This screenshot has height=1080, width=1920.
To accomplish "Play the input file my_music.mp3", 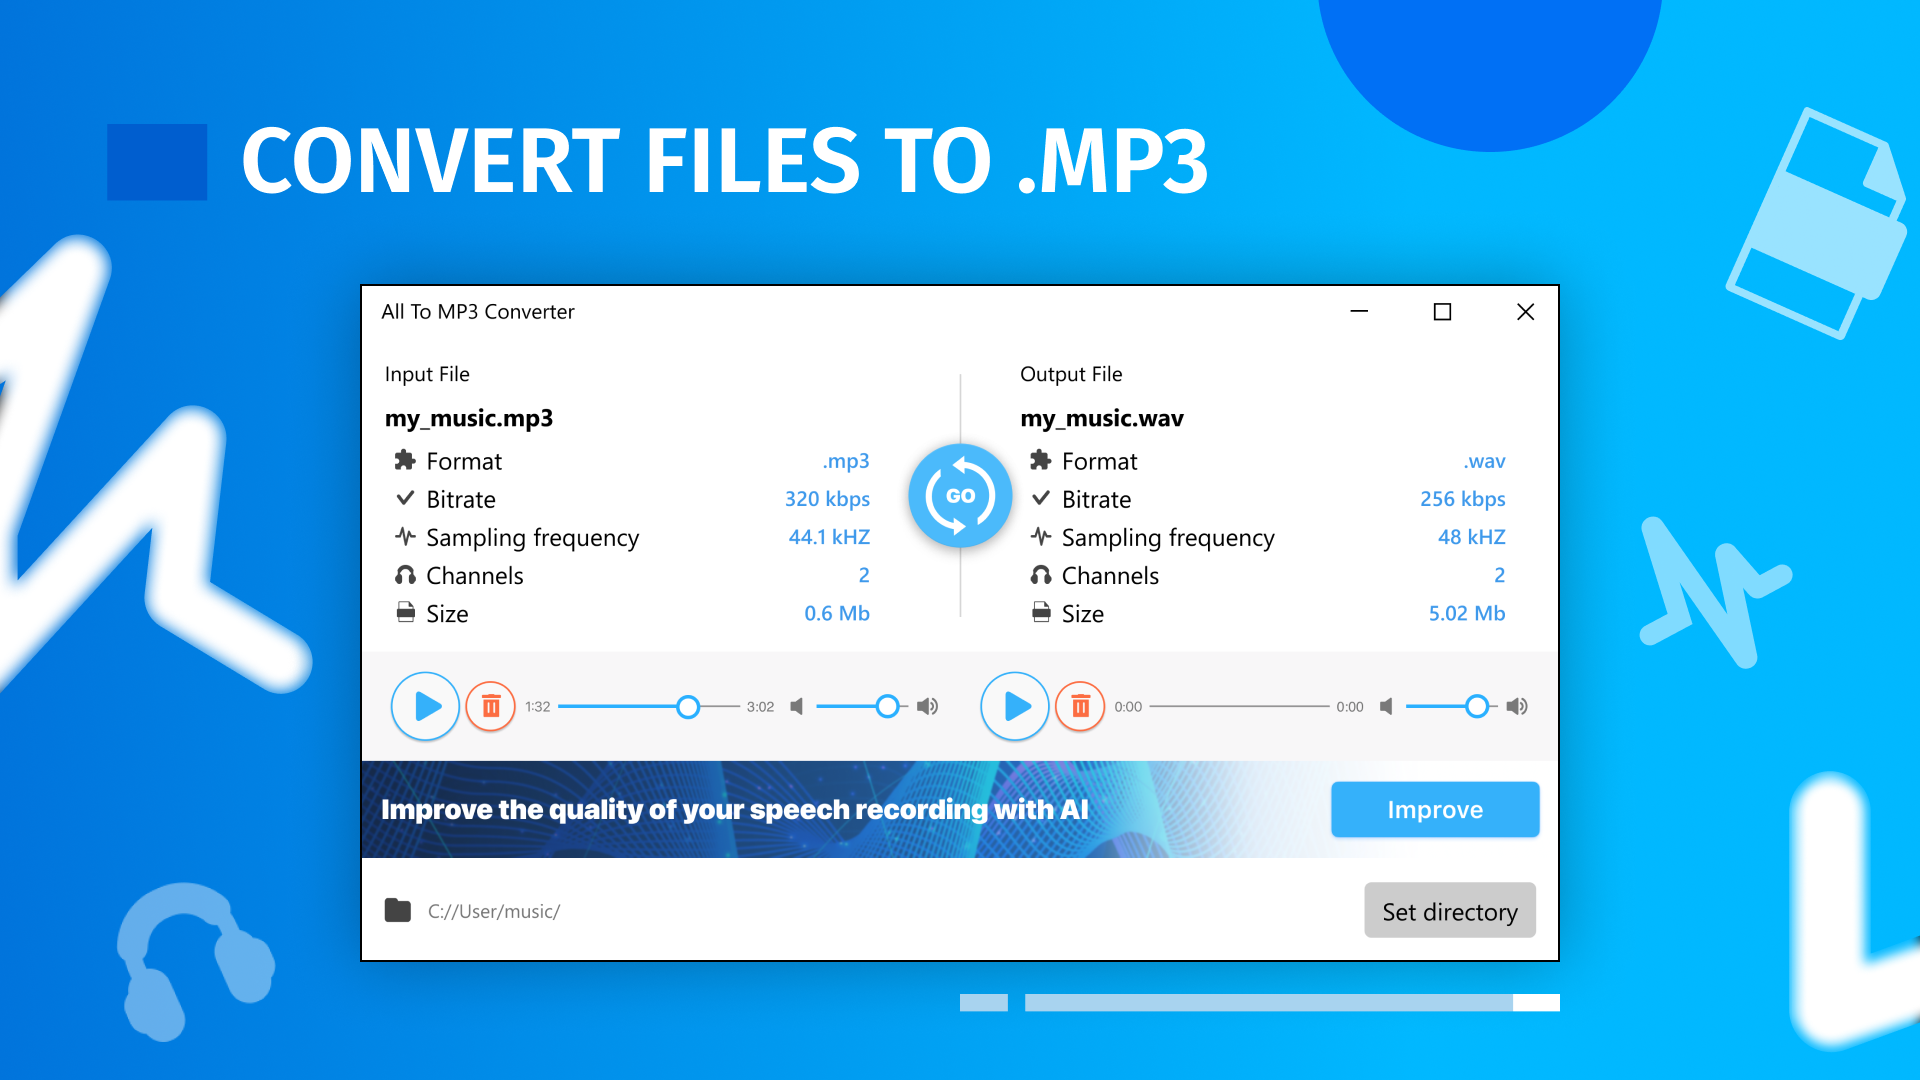I will pyautogui.click(x=425, y=706).
